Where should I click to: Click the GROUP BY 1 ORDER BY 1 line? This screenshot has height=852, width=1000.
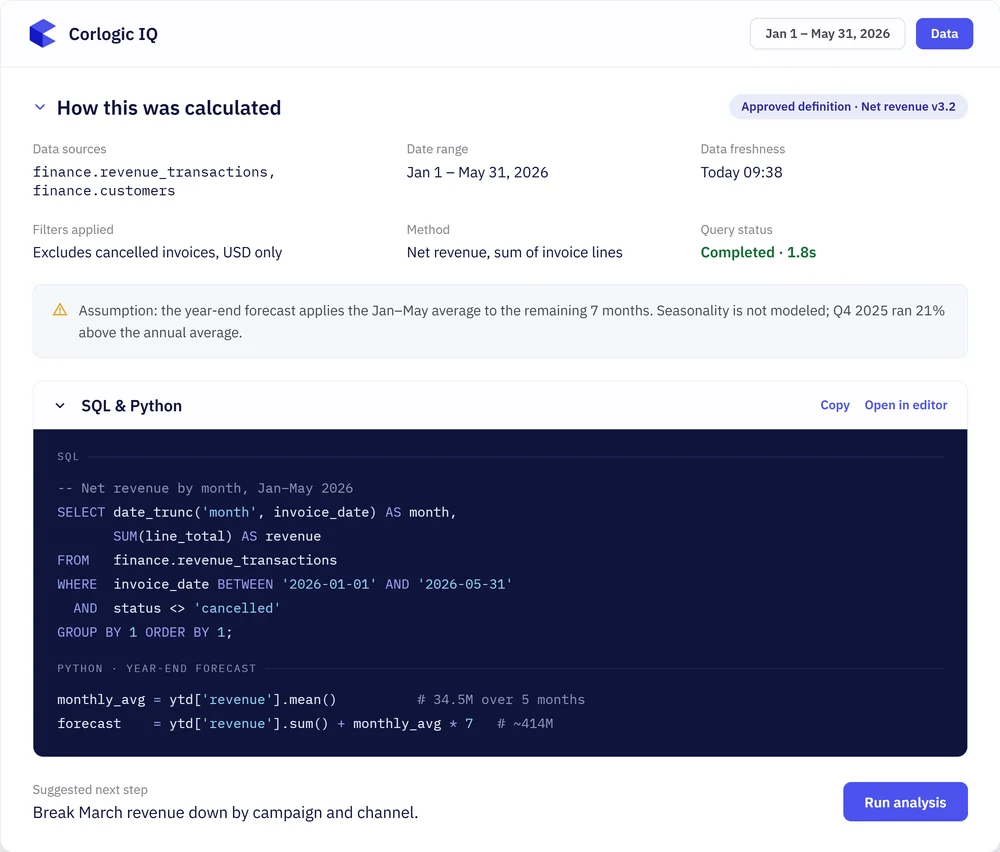pos(145,632)
